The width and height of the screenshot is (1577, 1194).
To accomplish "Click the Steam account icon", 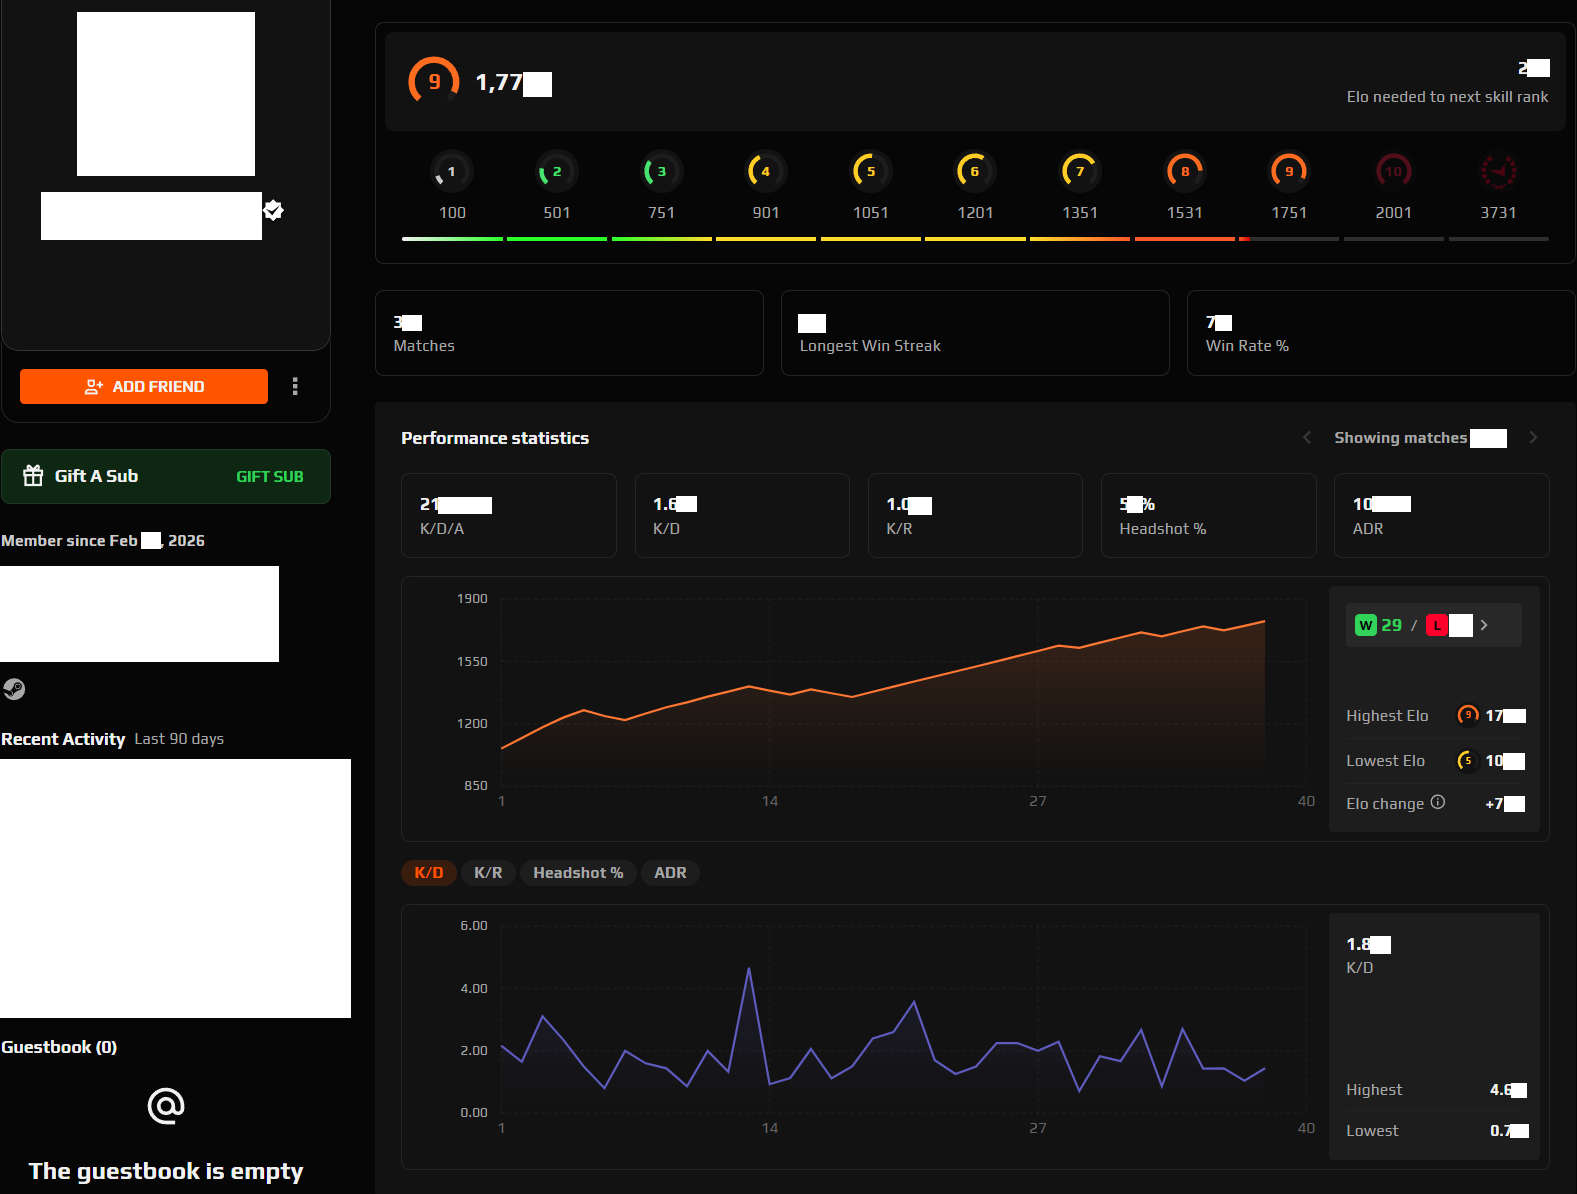I will pos(14,689).
